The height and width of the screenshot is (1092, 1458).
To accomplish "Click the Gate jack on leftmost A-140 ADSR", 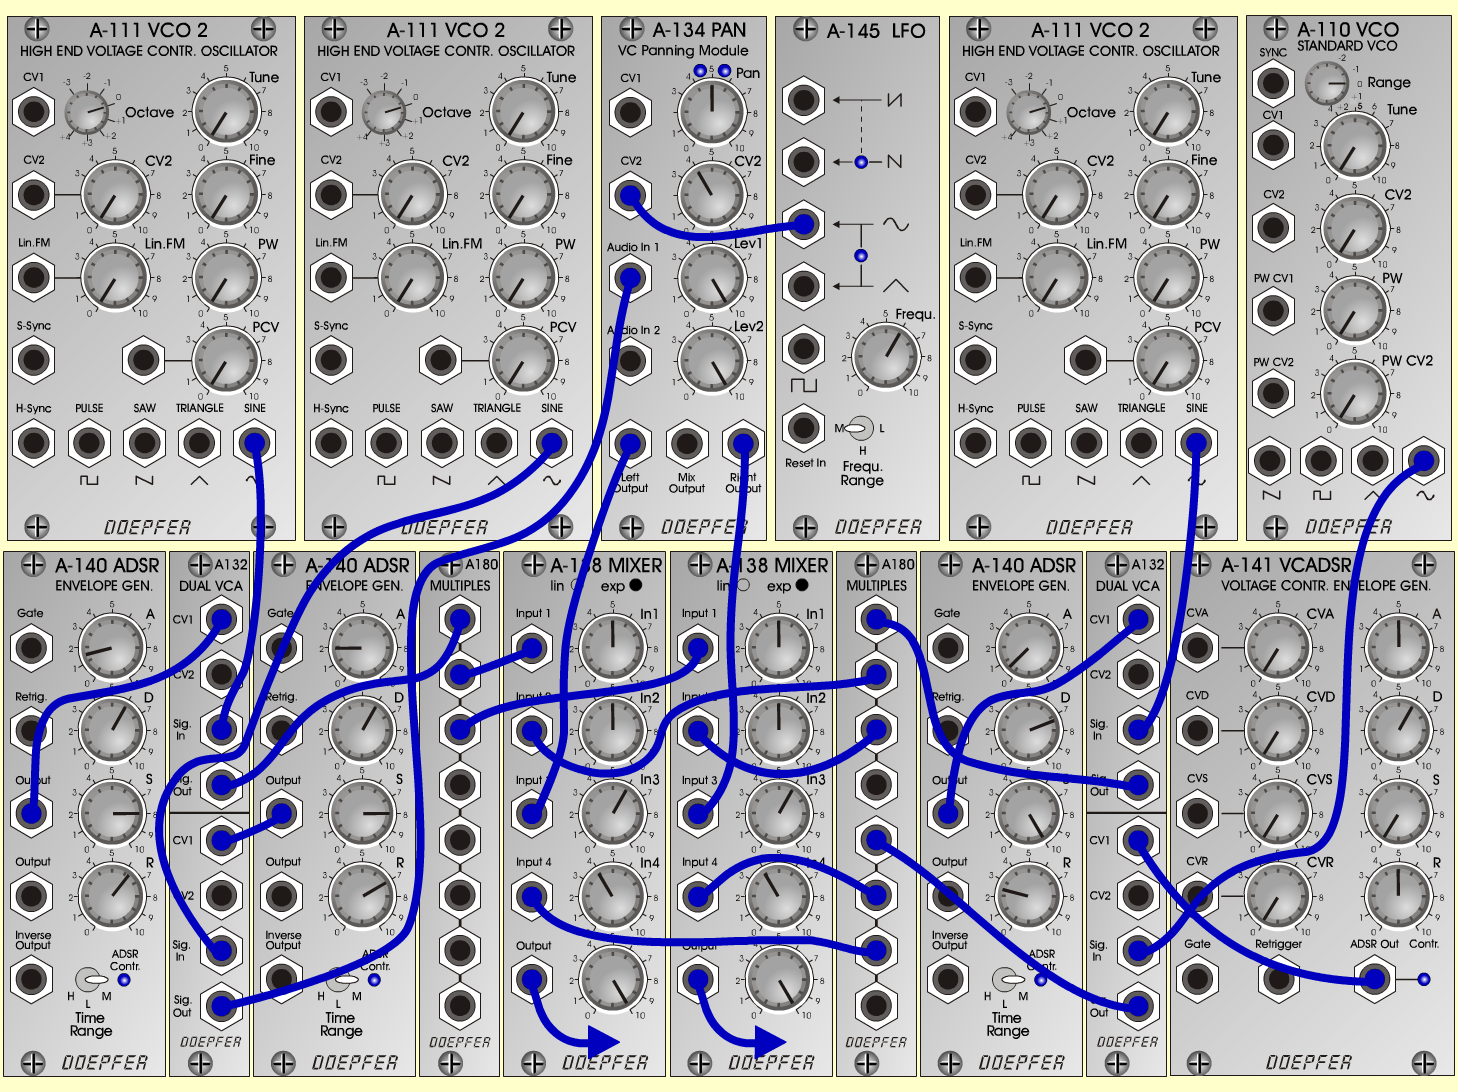I will tap(31, 647).
